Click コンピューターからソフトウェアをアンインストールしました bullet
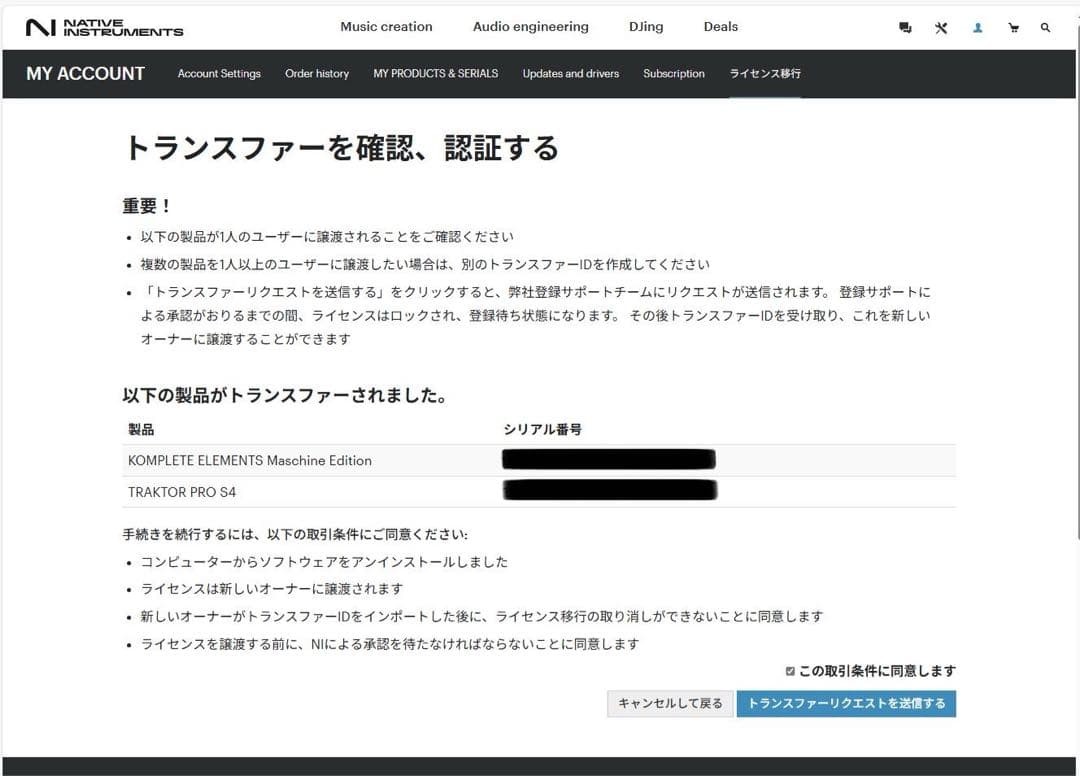This screenshot has height=776, width=1080. 324,562
